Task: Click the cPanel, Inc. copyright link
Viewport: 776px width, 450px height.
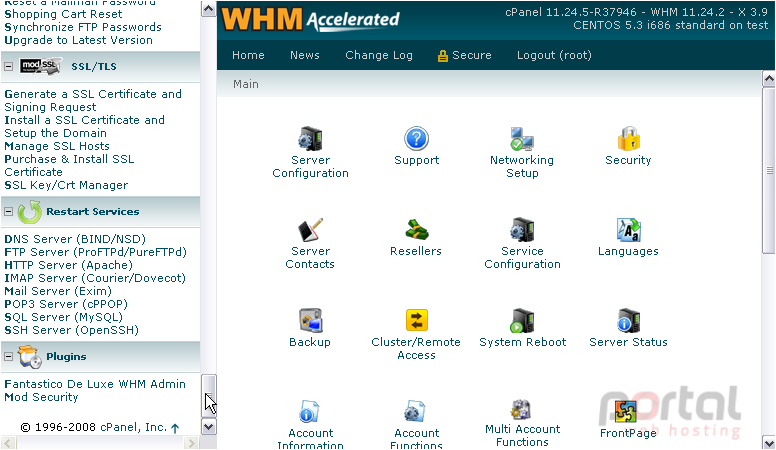Action: click(x=134, y=427)
